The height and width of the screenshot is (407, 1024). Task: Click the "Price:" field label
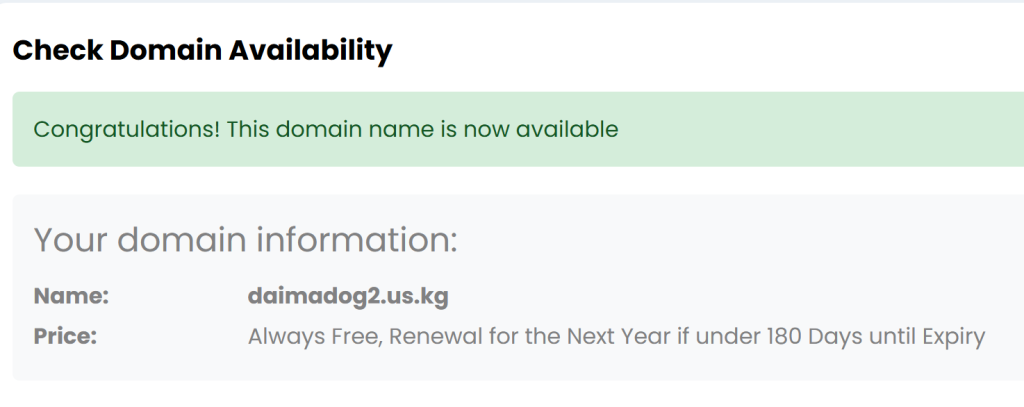coord(65,337)
